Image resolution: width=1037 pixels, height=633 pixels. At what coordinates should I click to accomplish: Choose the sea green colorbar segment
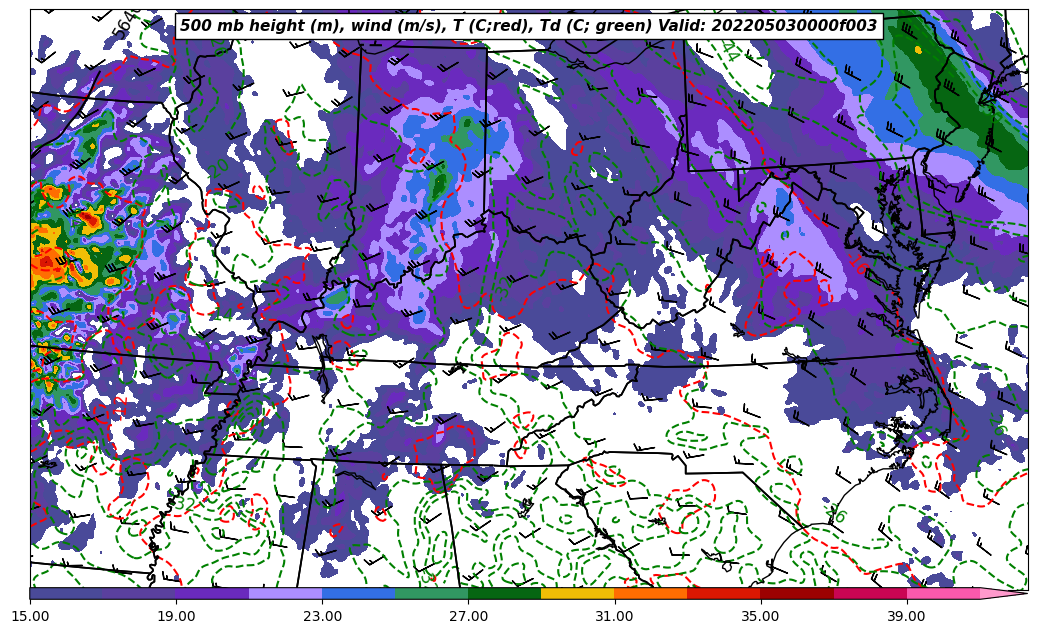(x=431, y=594)
